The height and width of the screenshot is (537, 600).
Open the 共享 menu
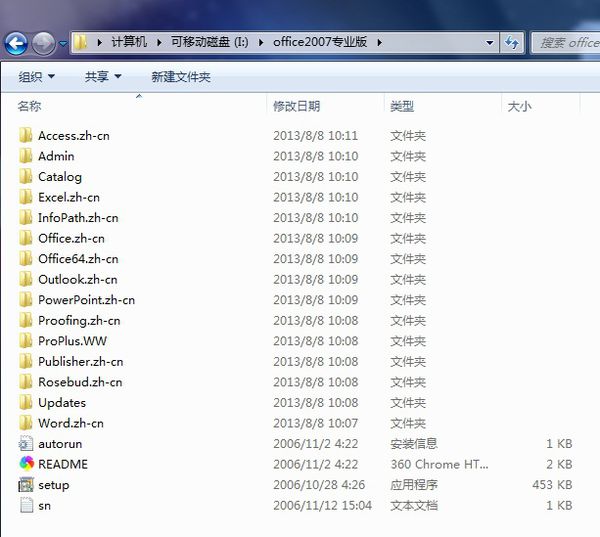point(103,77)
